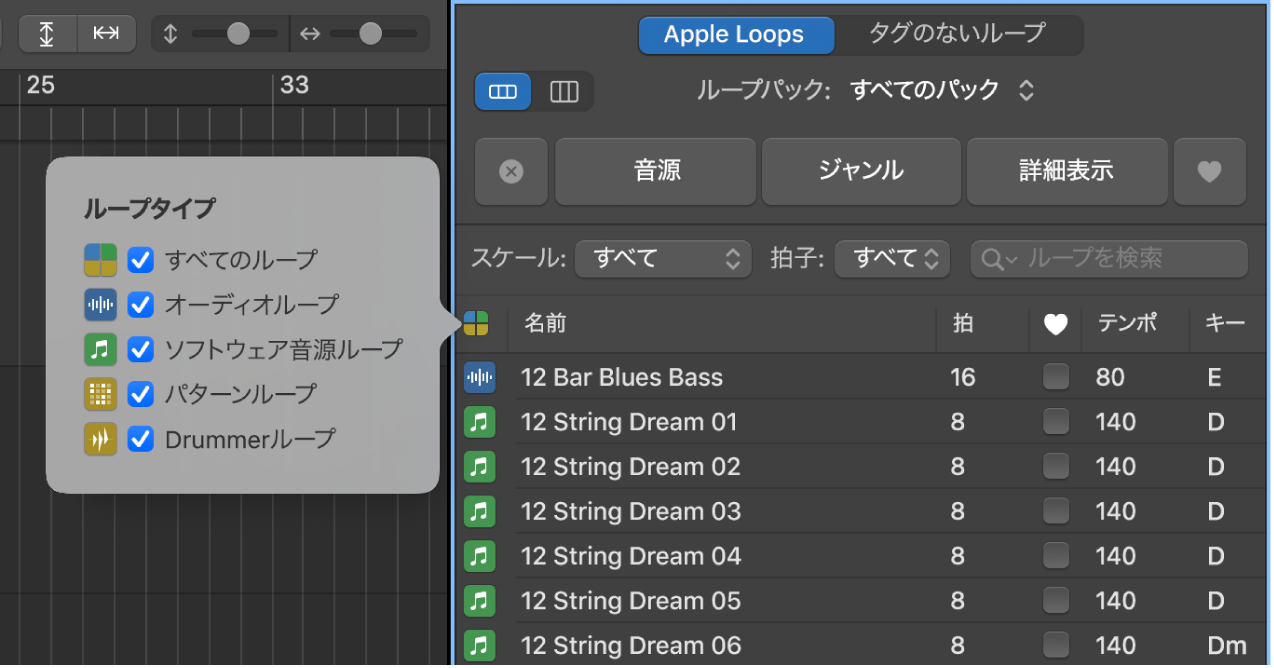The height and width of the screenshot is (668, 1274).
Task: Click the note icon of 12 String Dream 02
Action: (480, 467)
